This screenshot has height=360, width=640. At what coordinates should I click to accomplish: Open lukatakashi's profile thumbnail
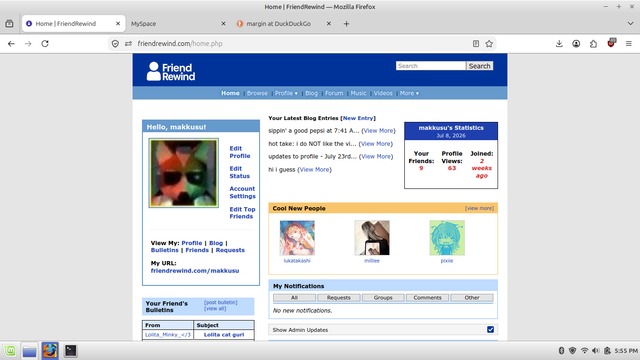297,238
